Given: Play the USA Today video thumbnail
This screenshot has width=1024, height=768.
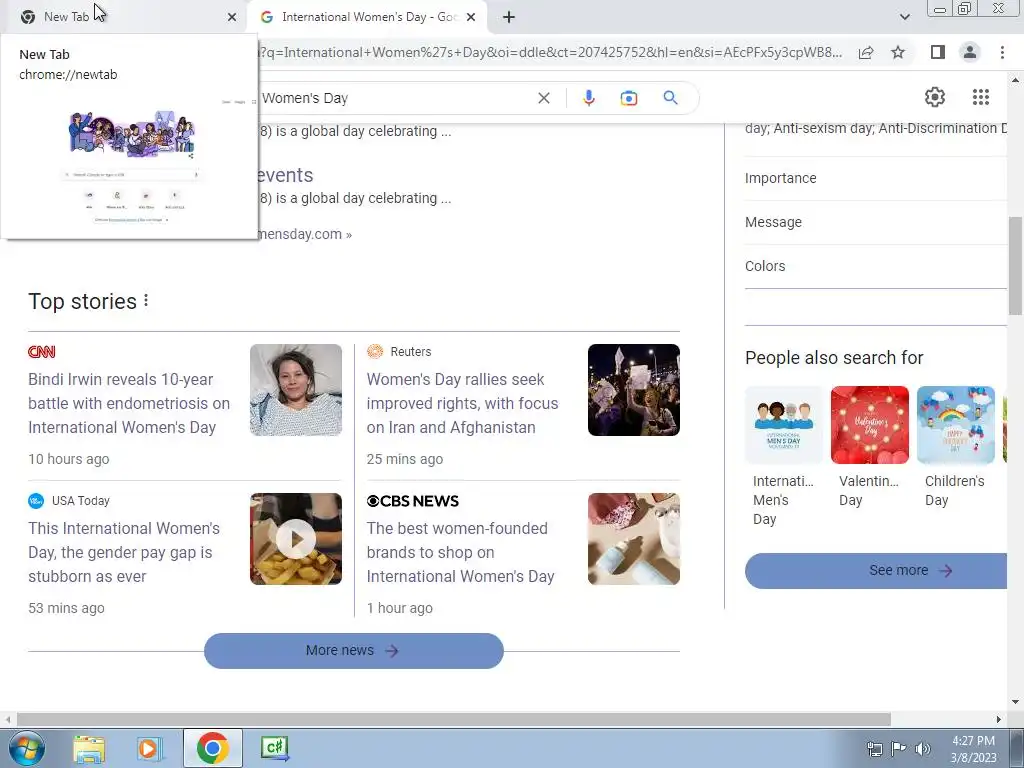Looking at the screenshot, I should [x=296, y=539].
